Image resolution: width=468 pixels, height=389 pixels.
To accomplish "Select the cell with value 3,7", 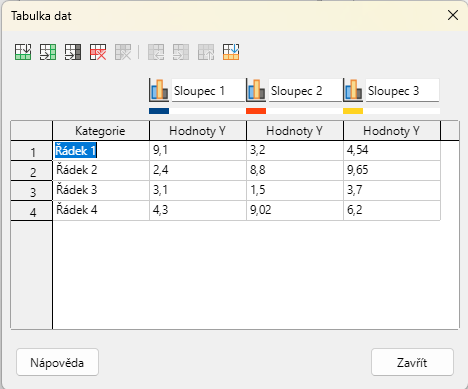I will (x=392, y=191).
